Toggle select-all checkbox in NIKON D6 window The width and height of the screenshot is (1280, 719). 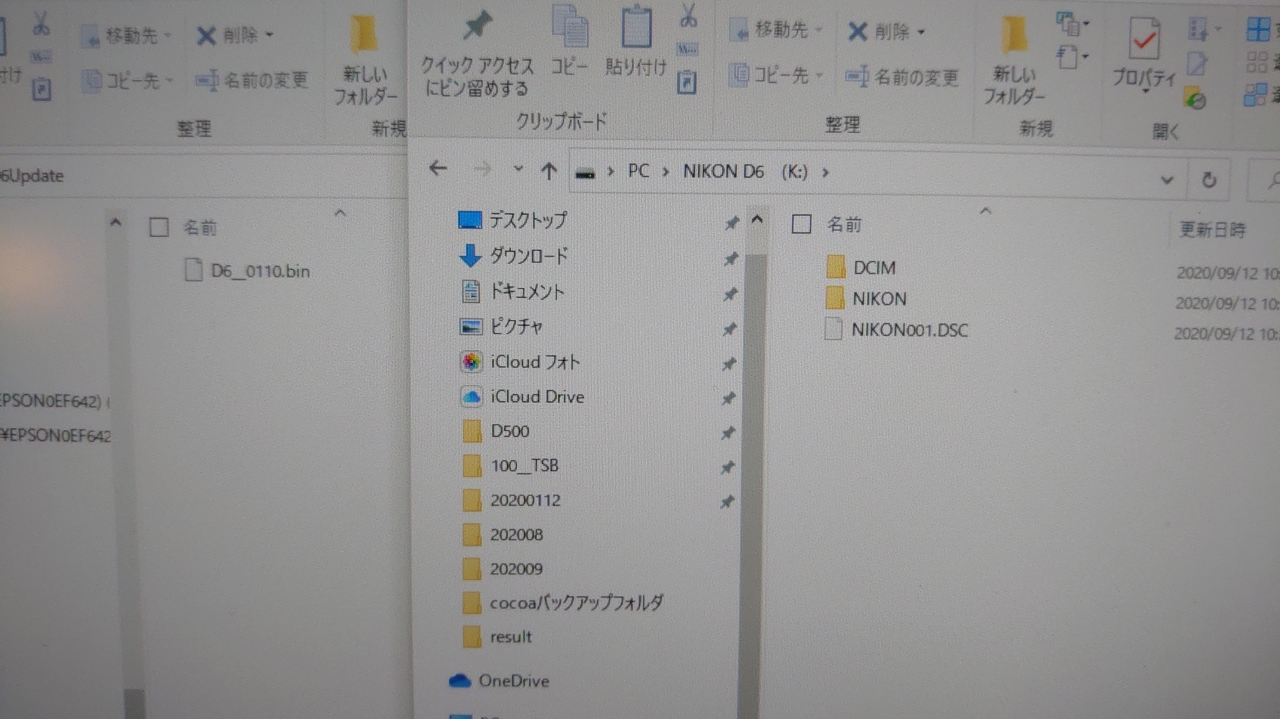coord(801,225)
